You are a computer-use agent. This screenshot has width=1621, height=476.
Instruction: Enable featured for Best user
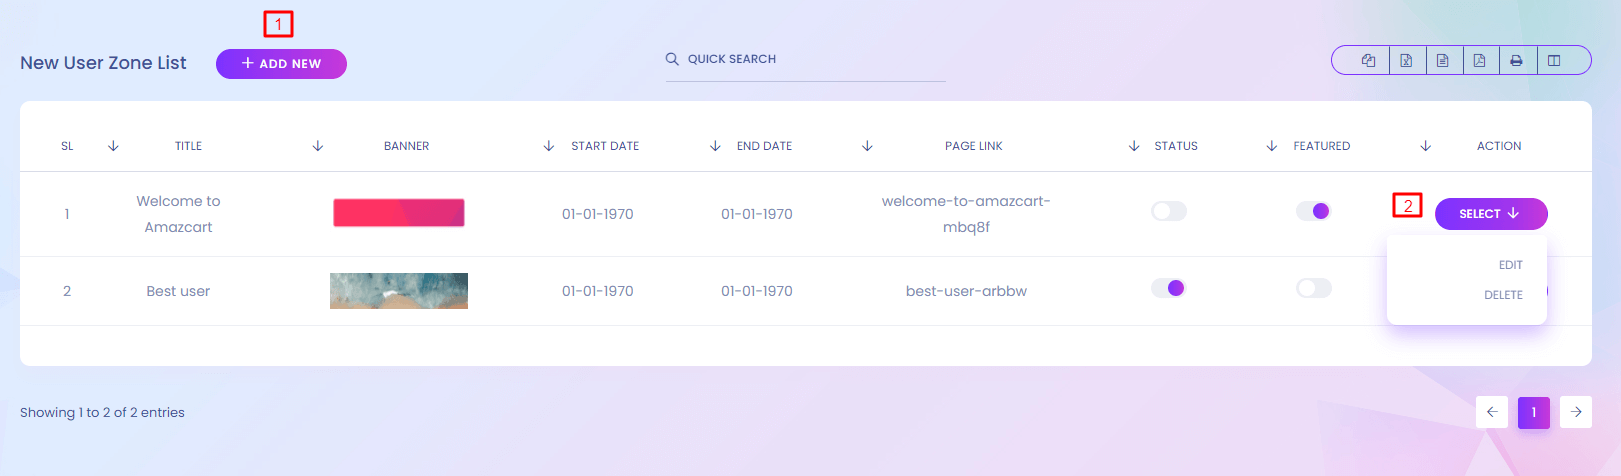(x=1313, y=288)
